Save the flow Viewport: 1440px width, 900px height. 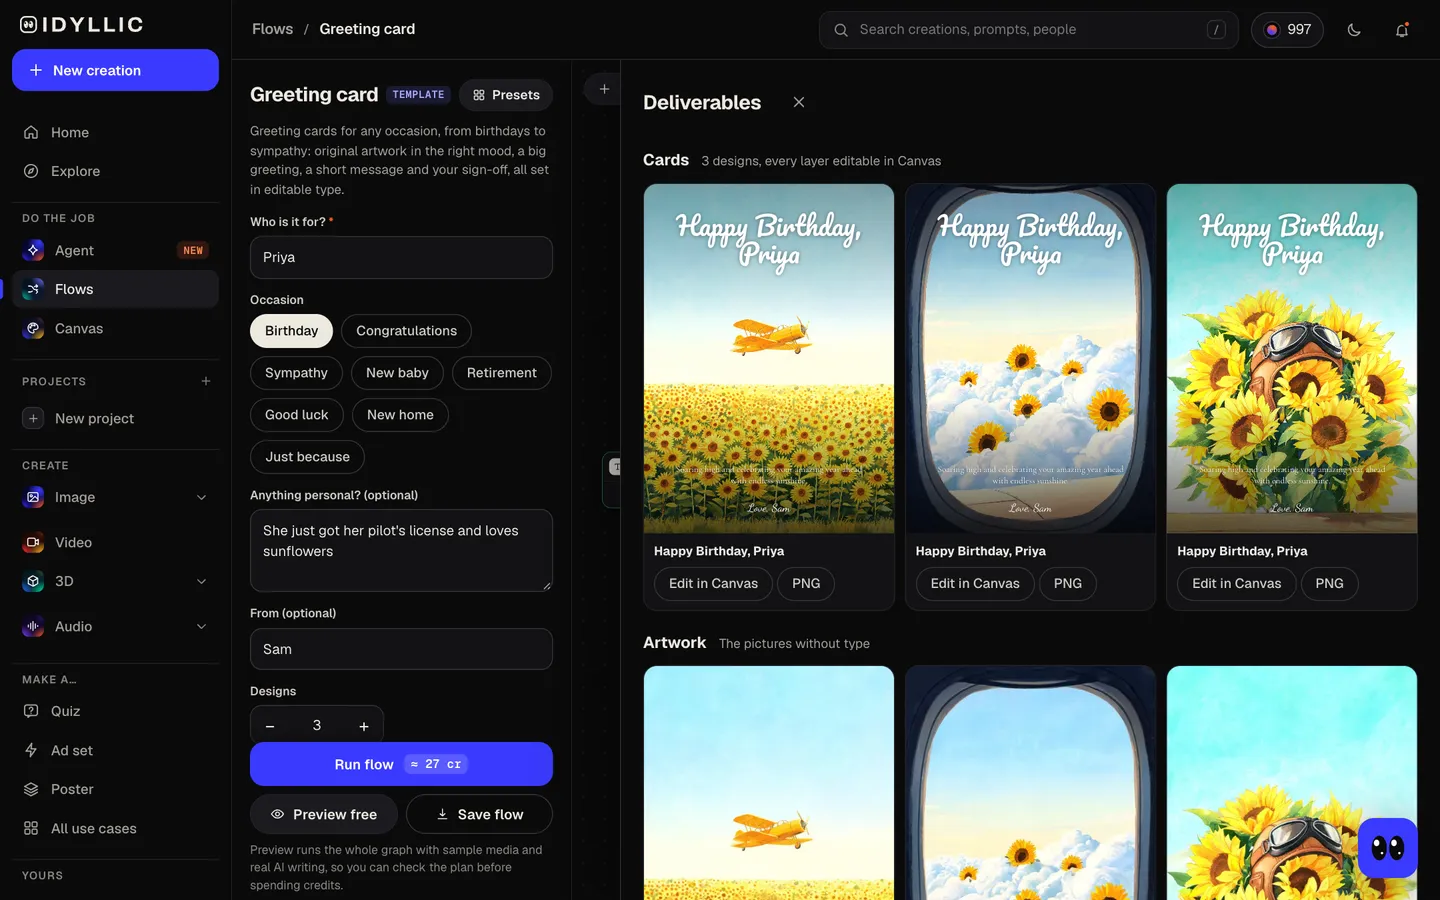pos(479,814)
